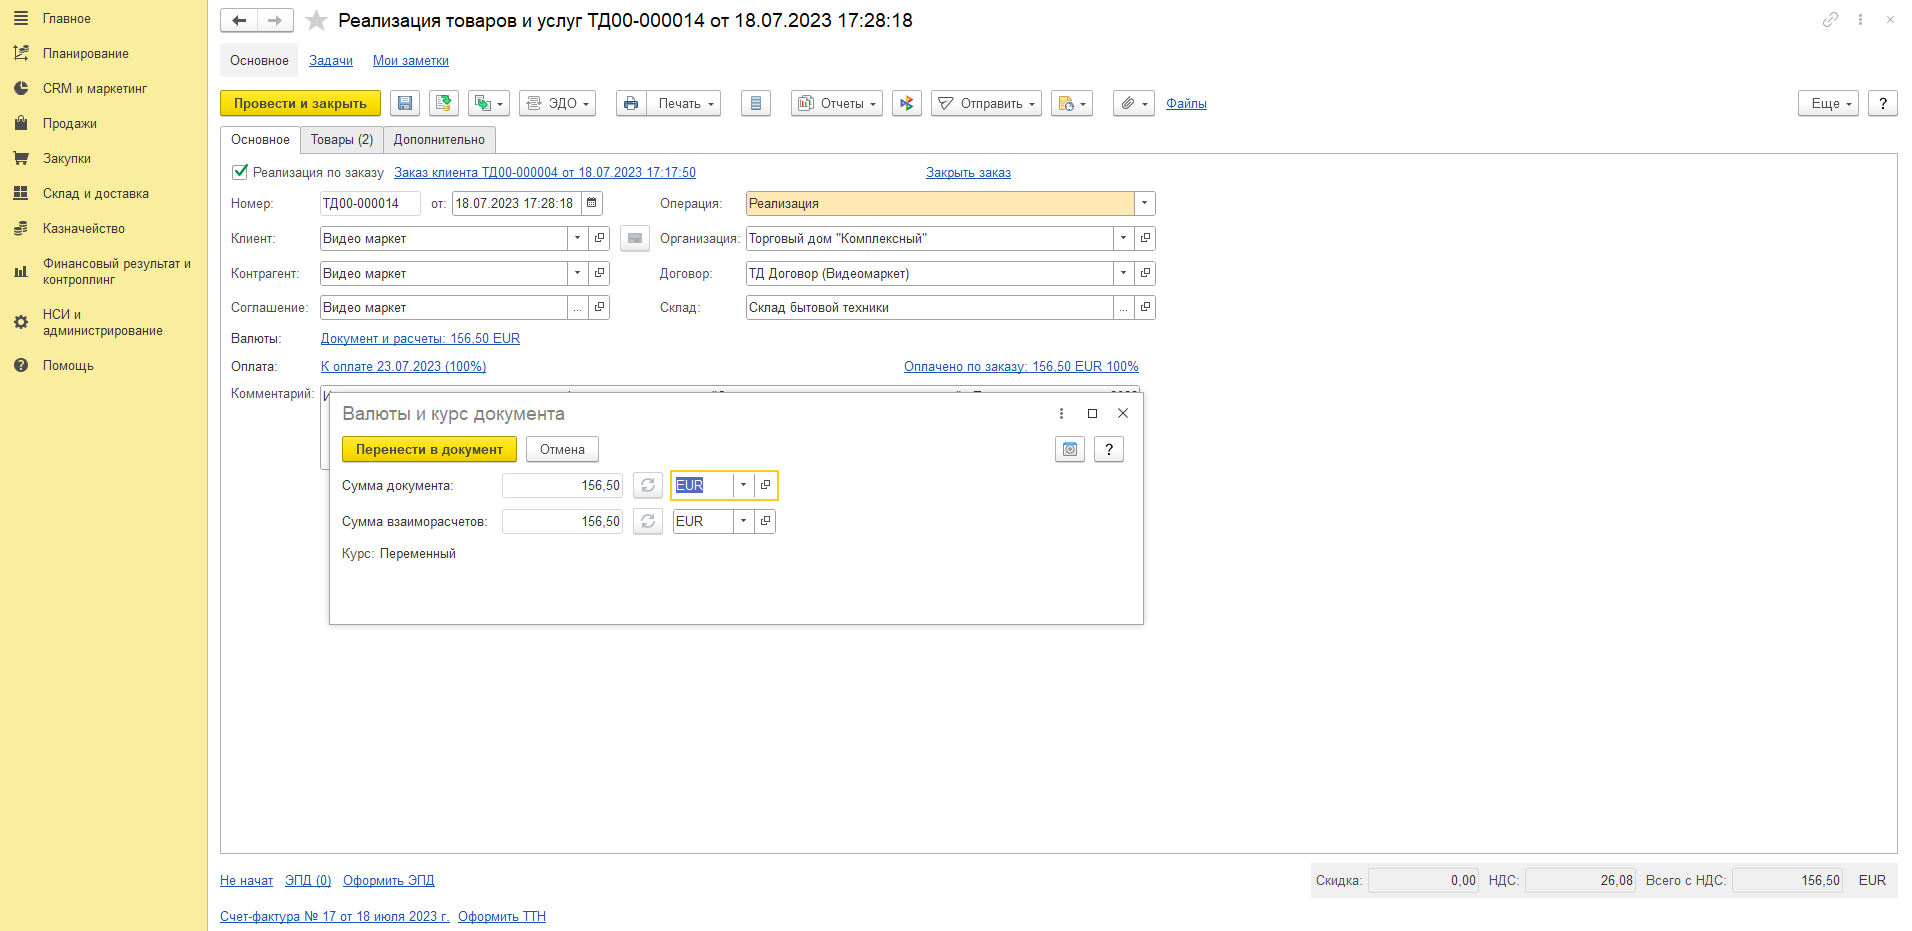Expand document currency EUR dropdown
Screen dimensions: 1912x931
coord(743,485)
